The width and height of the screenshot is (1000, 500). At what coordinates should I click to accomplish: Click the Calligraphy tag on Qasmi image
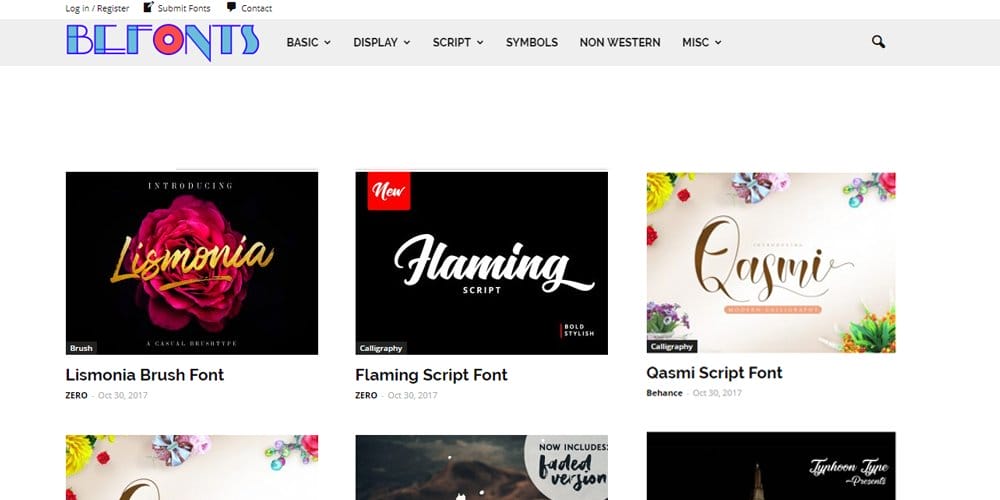point(672,346)
